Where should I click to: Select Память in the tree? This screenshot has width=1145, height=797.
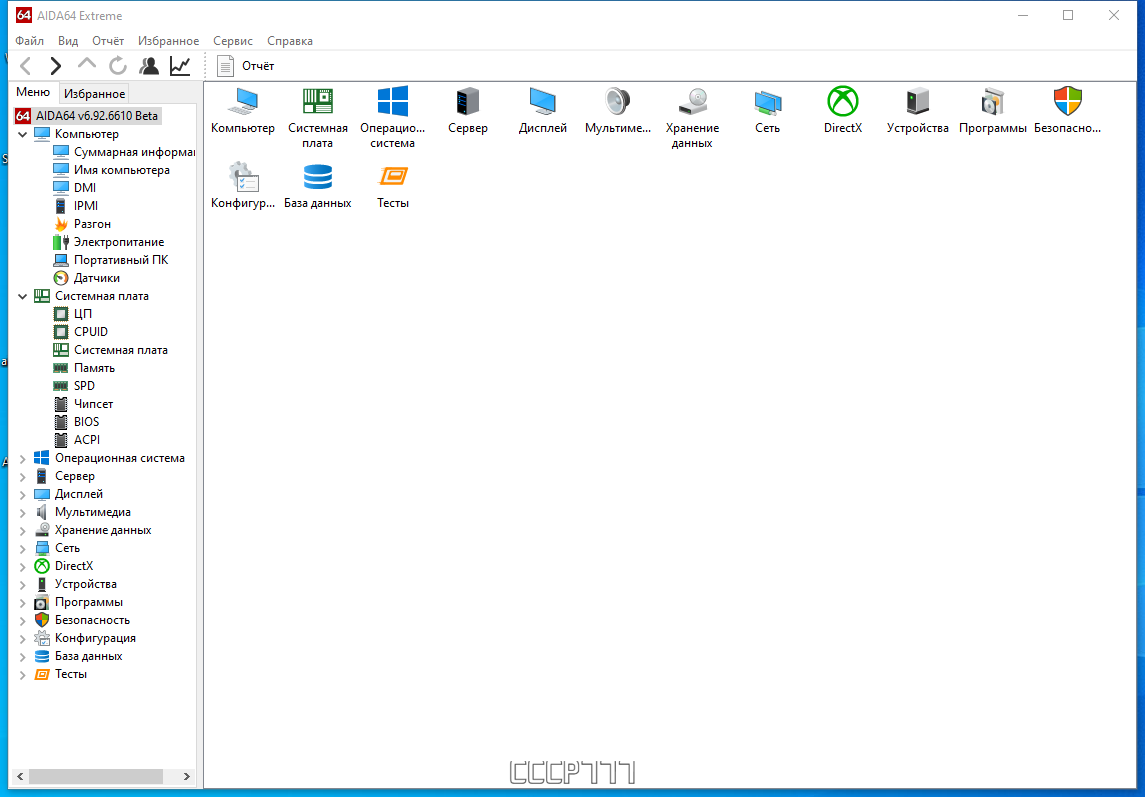pos(85,368)
